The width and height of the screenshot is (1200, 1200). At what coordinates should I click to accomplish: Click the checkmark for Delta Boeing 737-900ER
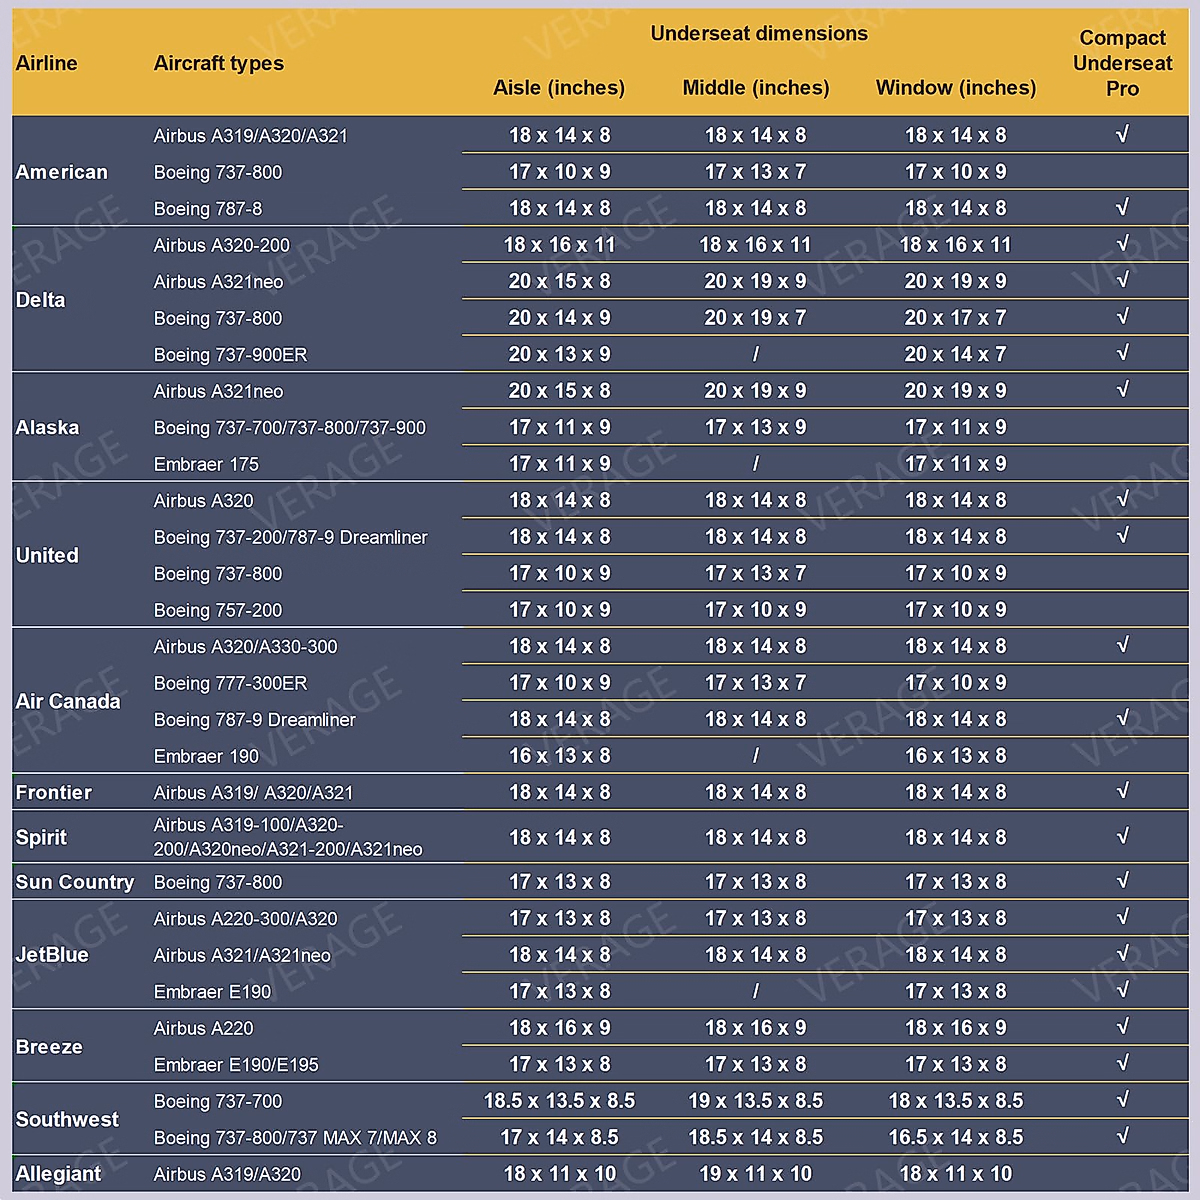coord(1122,353)
